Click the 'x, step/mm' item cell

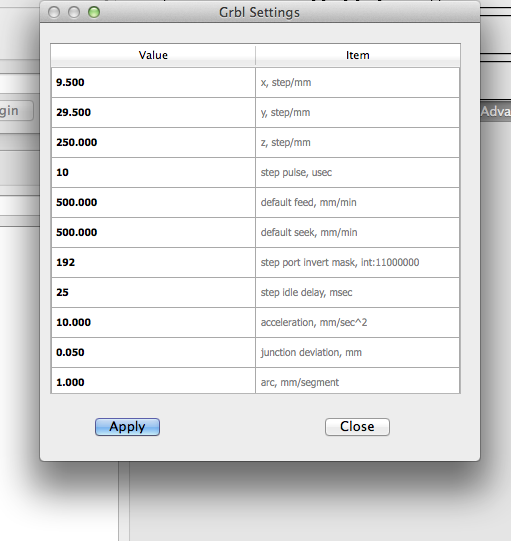pos(357,82)
